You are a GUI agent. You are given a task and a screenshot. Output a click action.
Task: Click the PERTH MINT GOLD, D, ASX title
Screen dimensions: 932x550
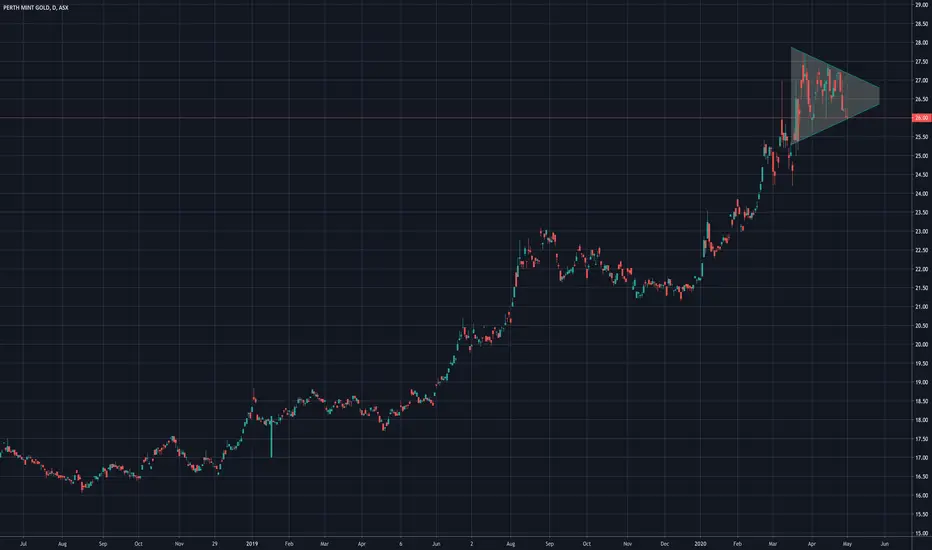36,8
